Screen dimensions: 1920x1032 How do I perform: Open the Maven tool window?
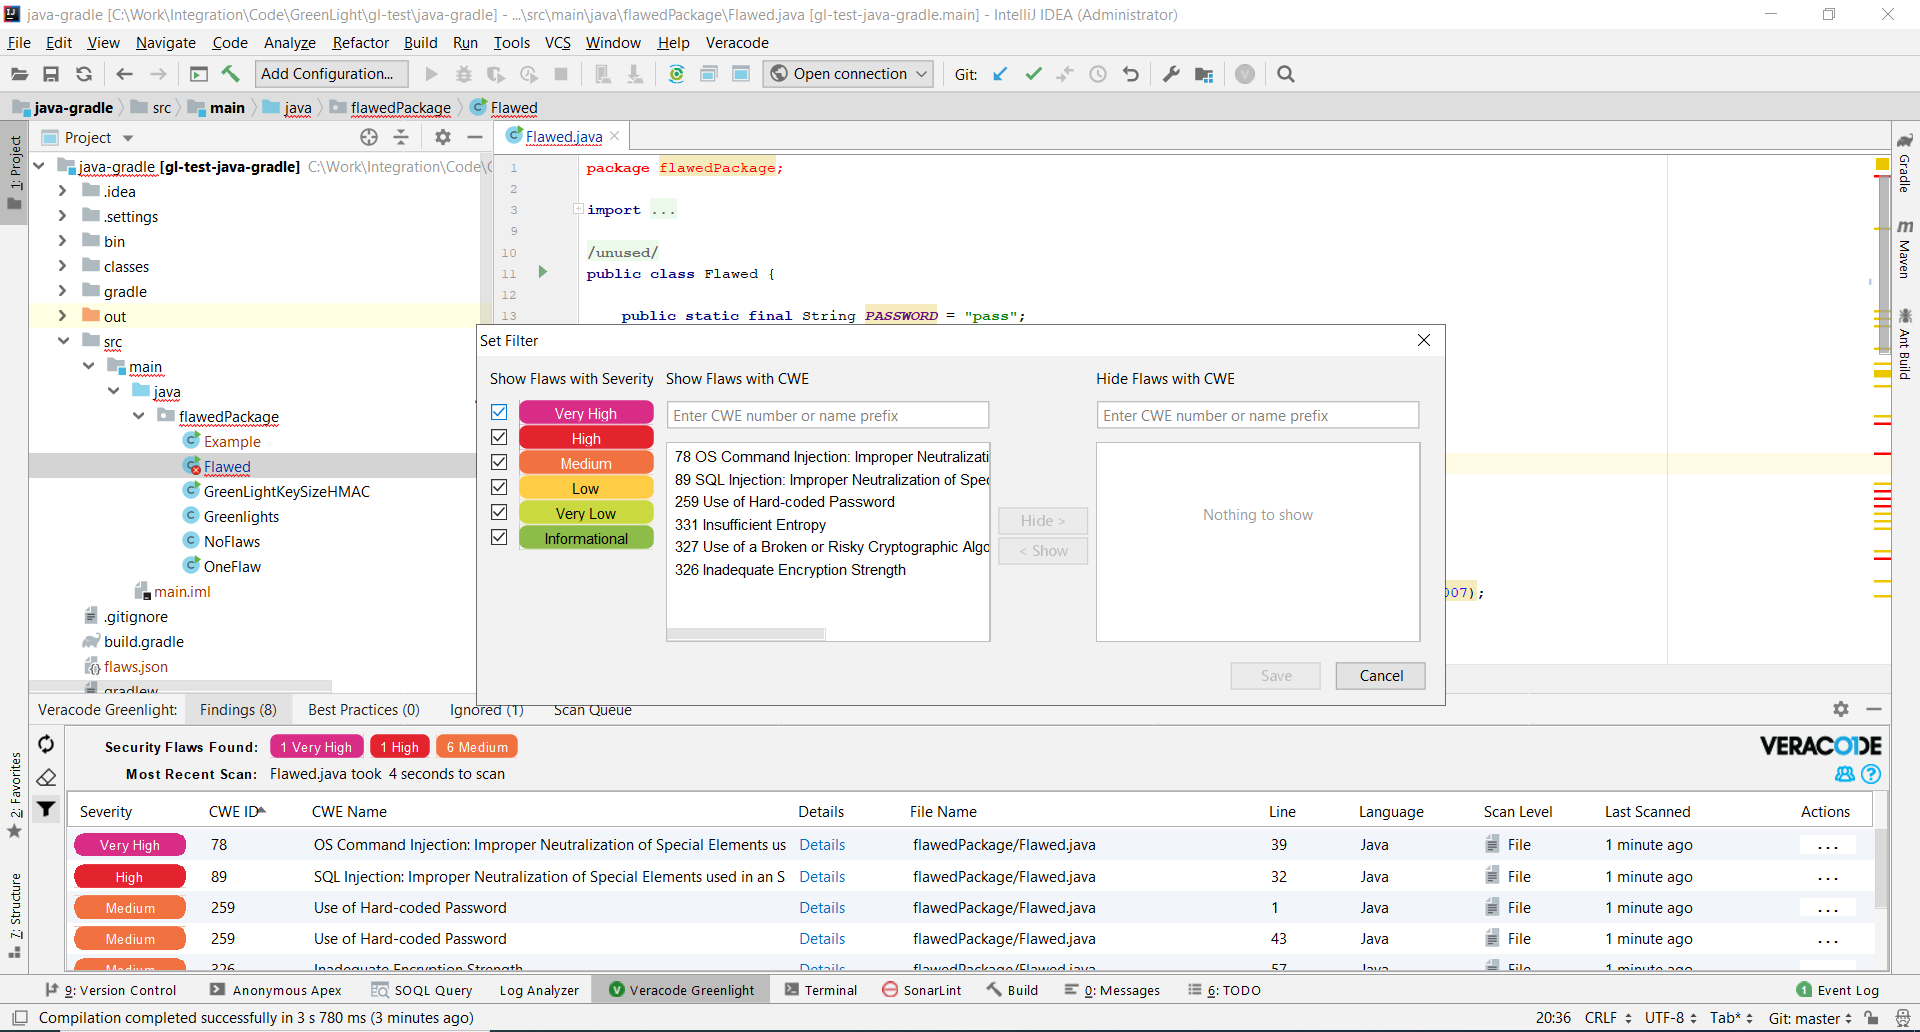coord(1906,255)
